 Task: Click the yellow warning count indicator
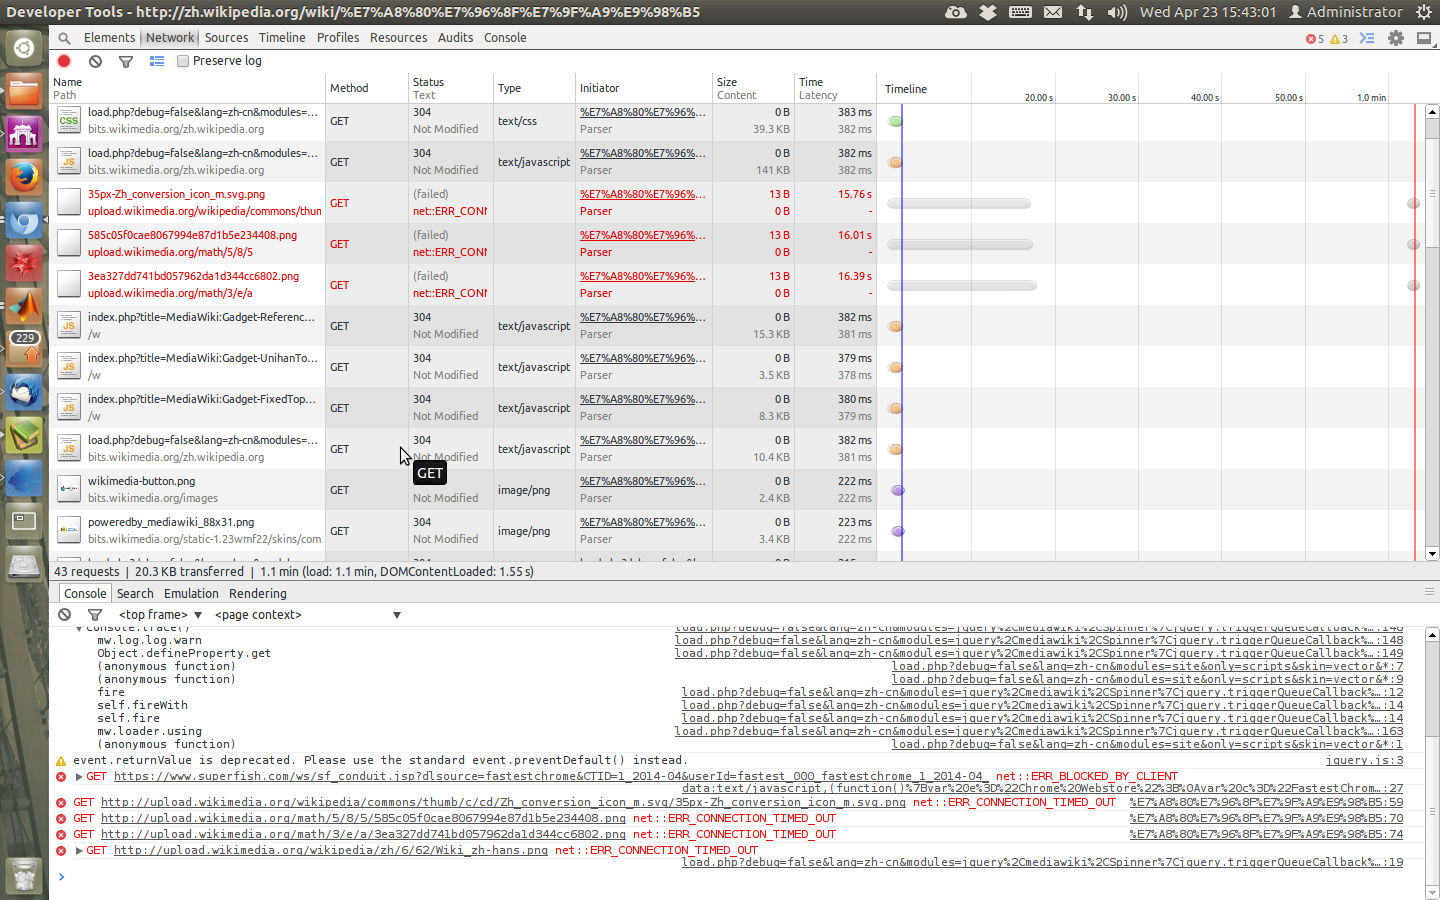pos(1339,39)
